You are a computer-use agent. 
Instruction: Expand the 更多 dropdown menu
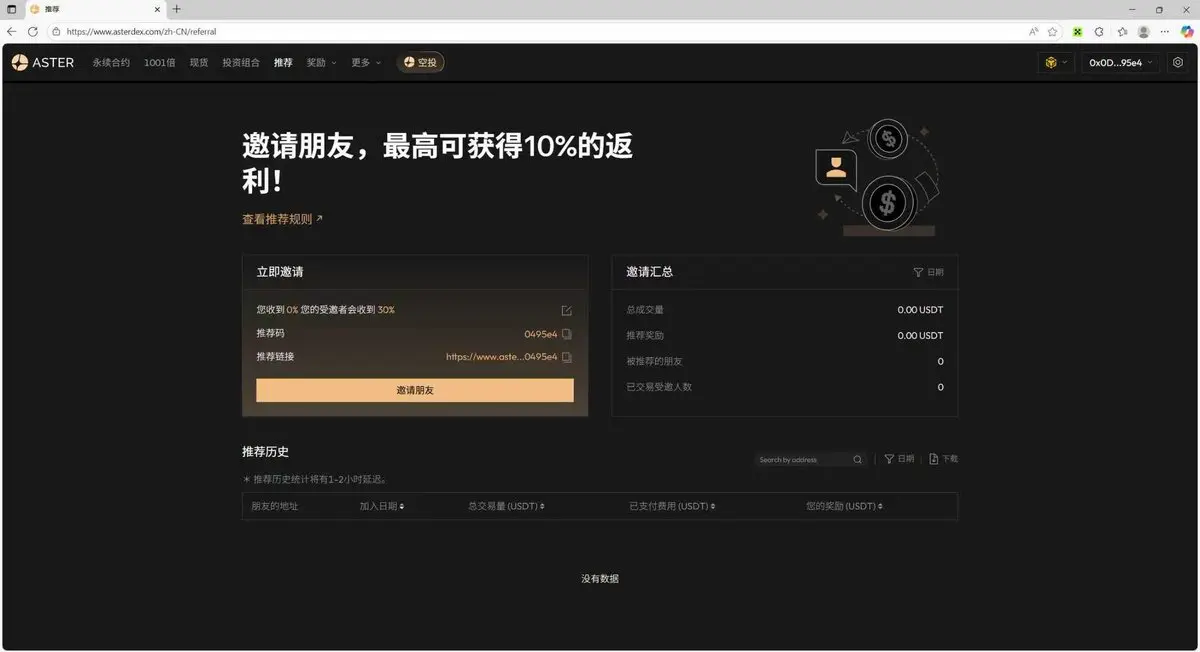[366, 62]
